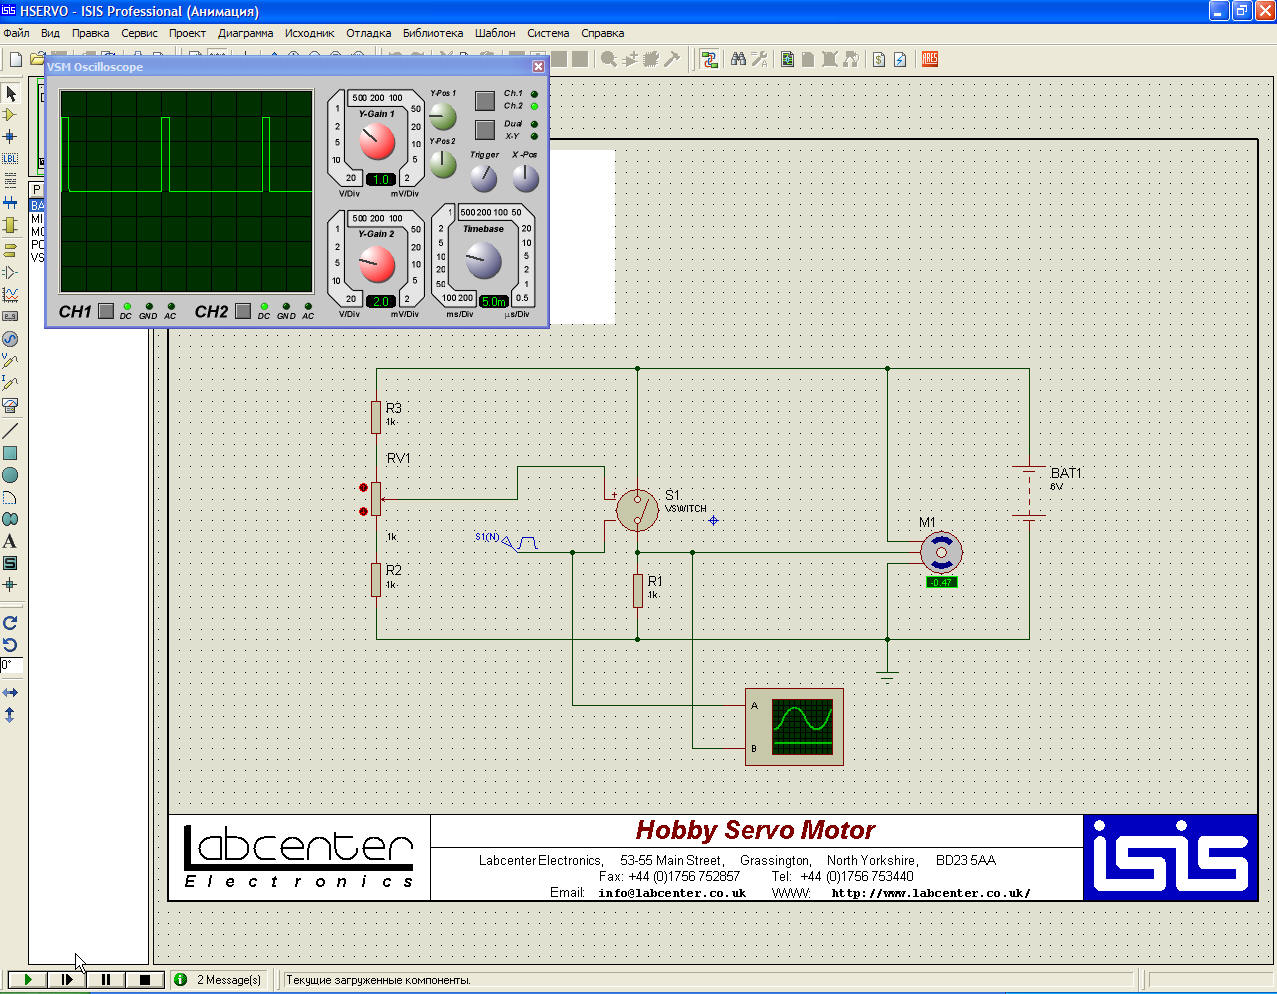
Task: Open the Файл menu
Action: click(16, 33)
